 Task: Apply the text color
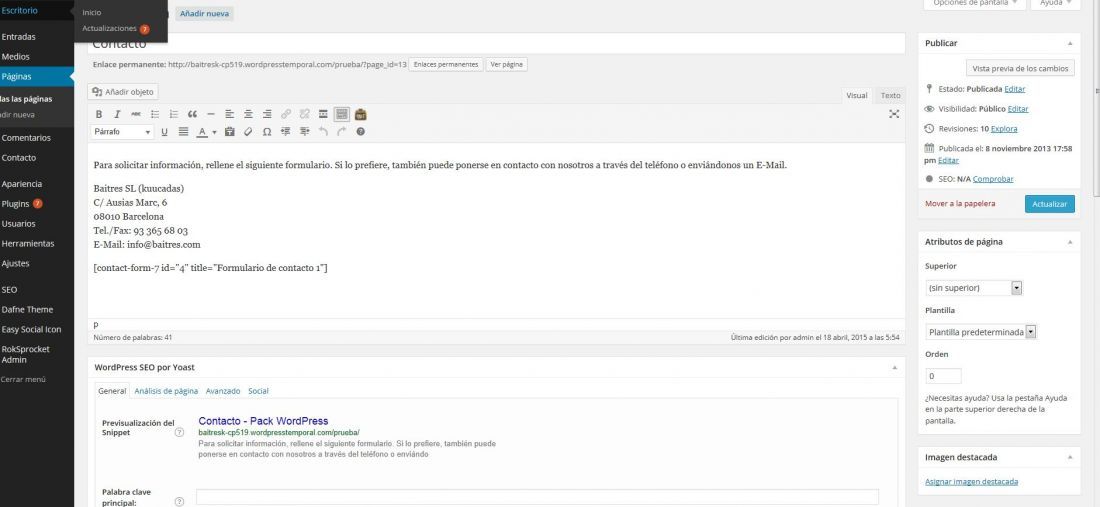(201, 132)
